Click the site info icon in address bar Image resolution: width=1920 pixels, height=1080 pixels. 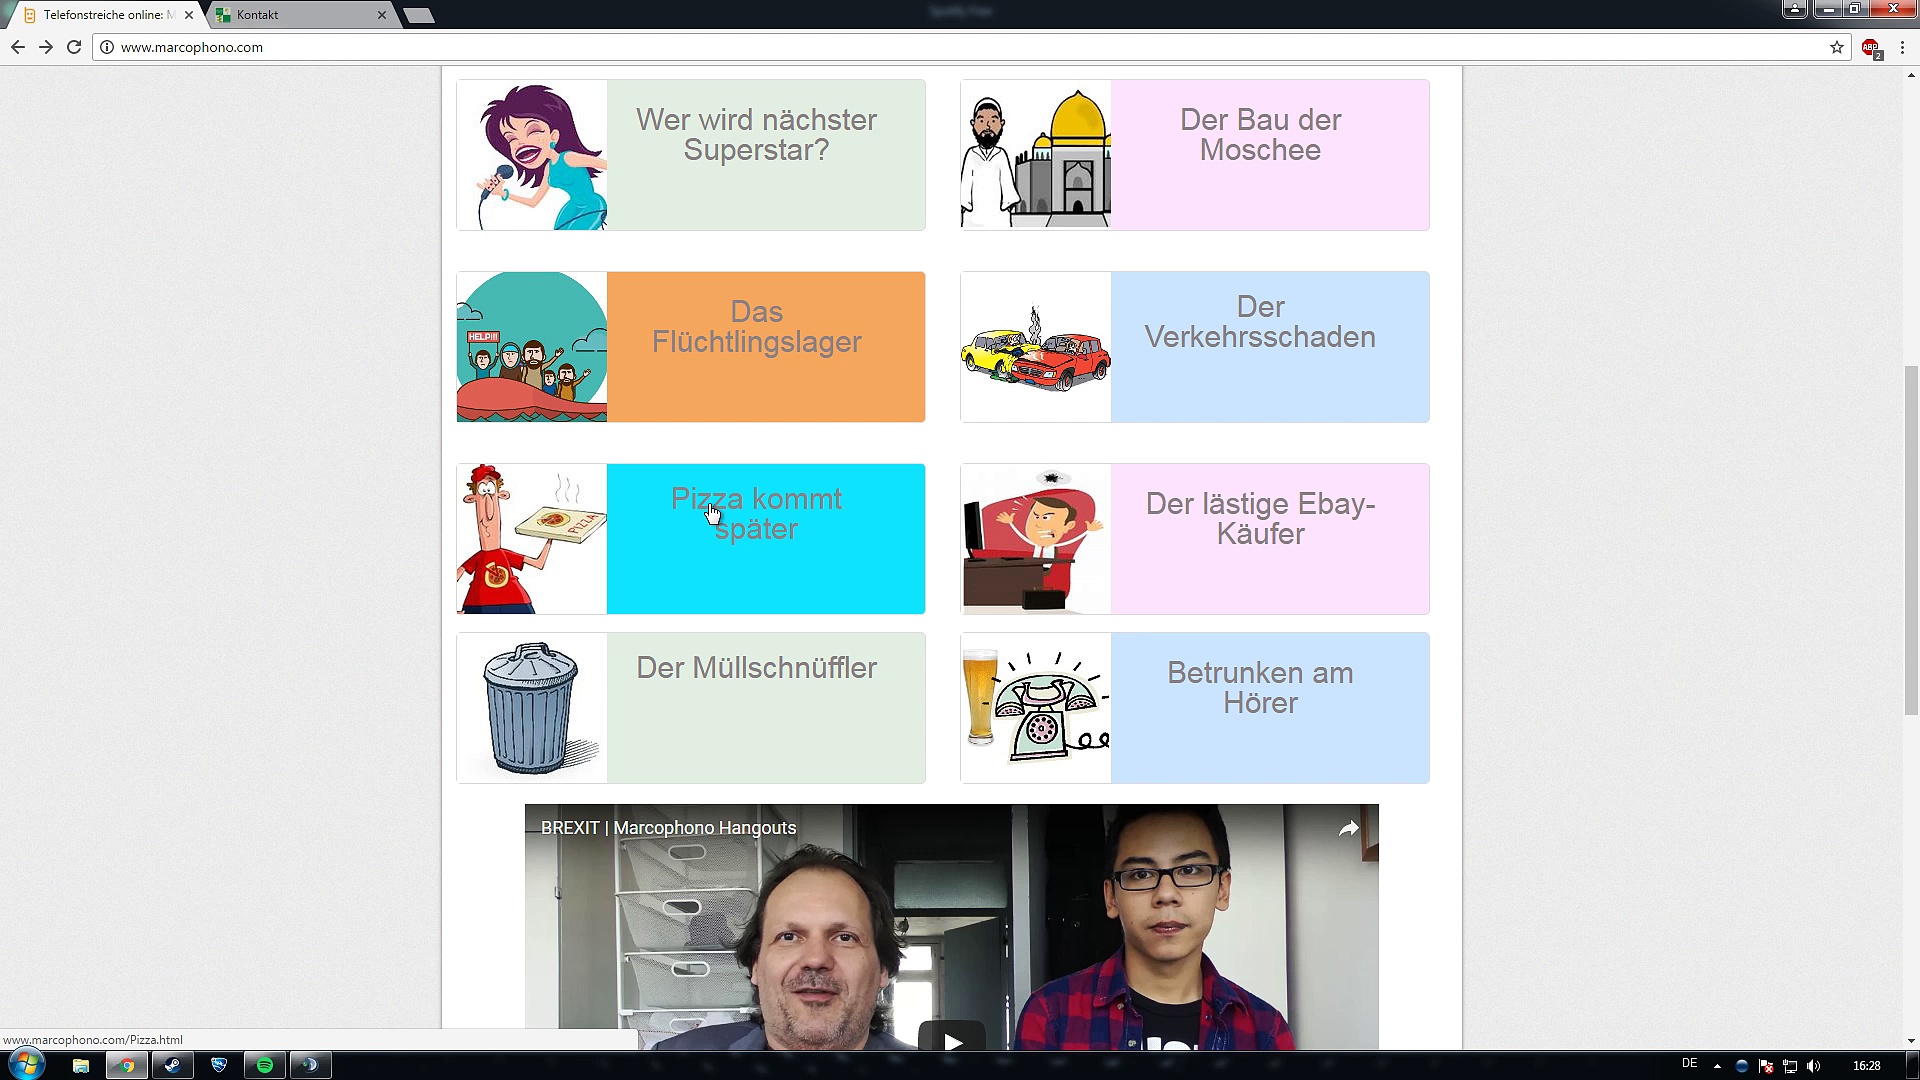(x=107, y=47)
